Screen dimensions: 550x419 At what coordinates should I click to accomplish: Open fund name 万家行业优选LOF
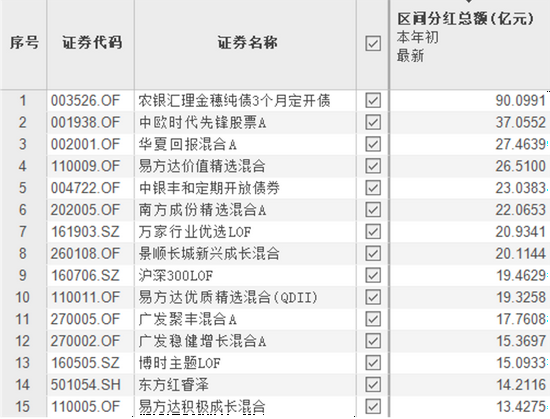195,231
